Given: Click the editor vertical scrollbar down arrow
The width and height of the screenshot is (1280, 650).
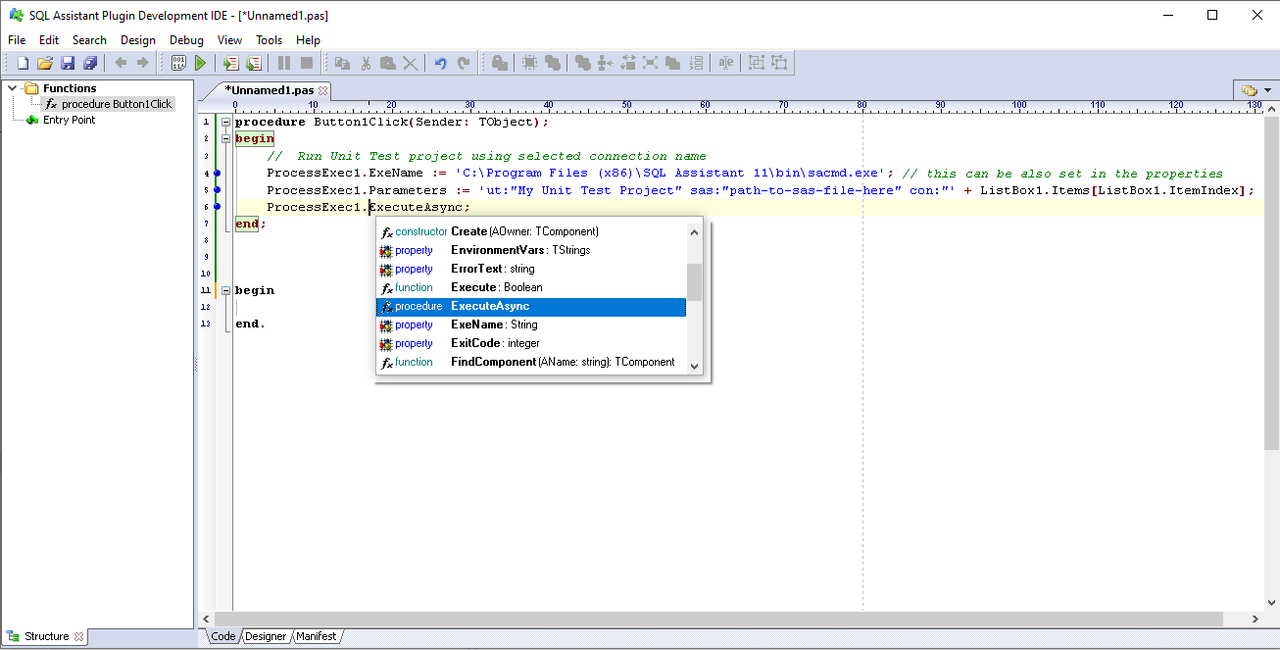Looking at the screenshot, I should [1272, 603].
